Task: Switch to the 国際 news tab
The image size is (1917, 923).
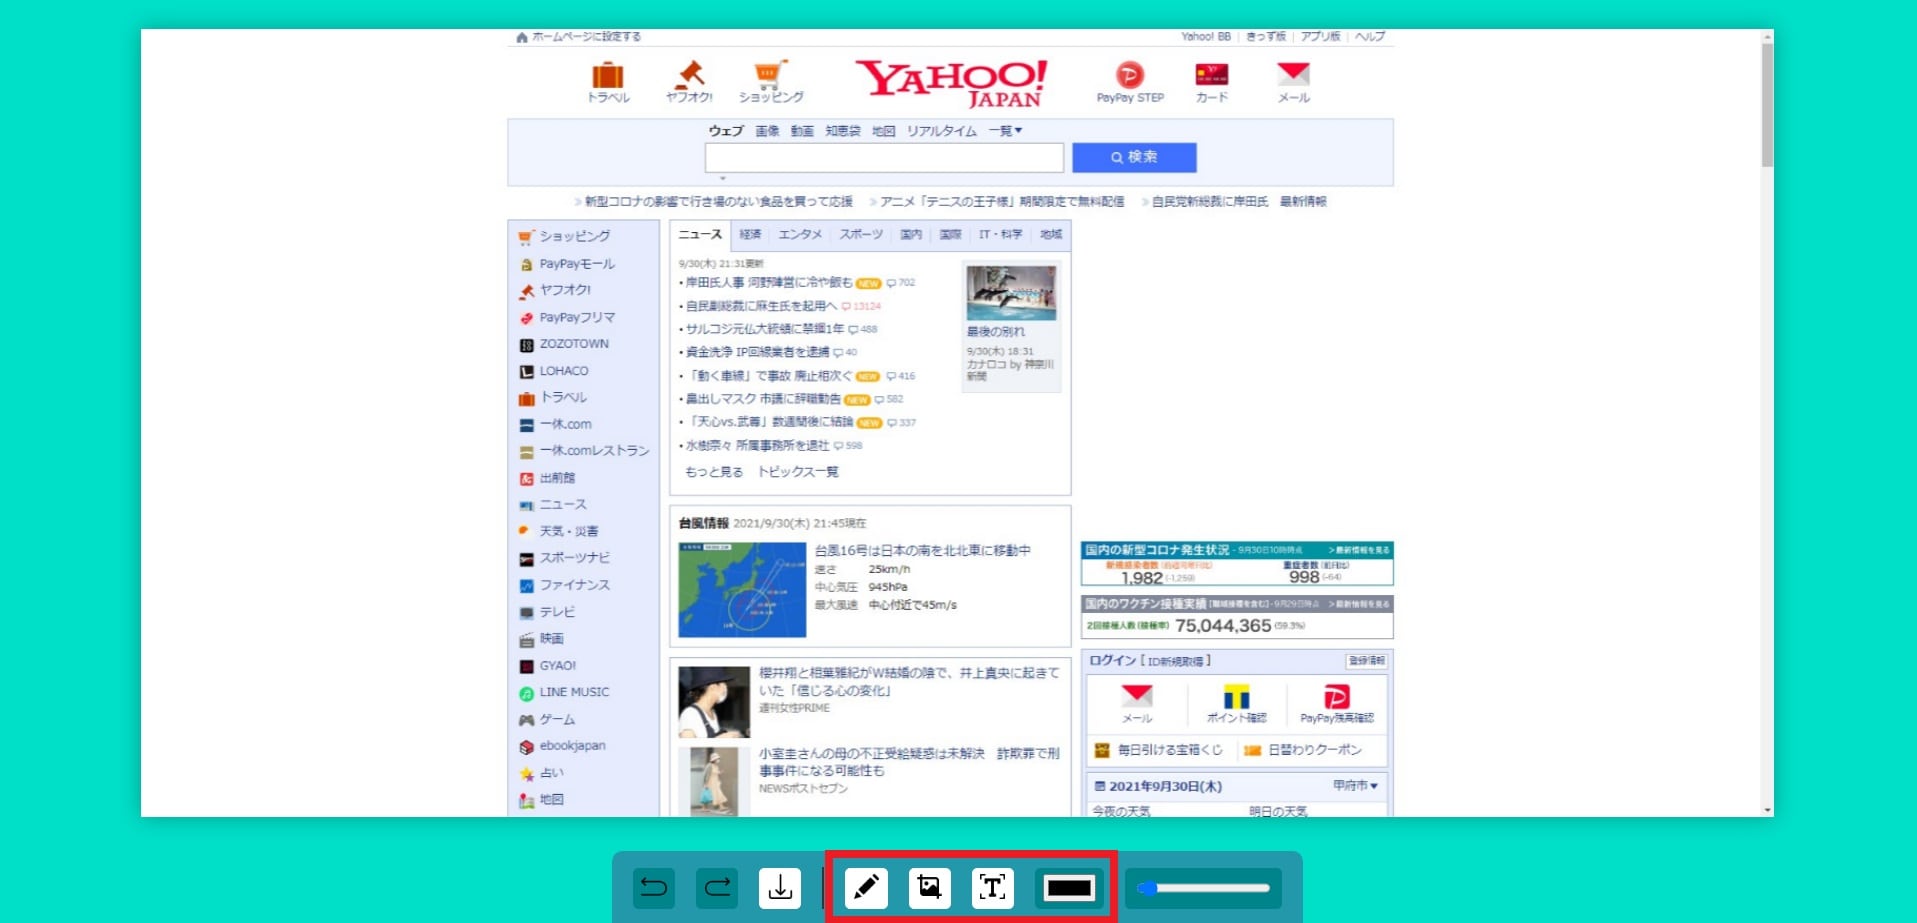Action: click(x=950, y=235)
